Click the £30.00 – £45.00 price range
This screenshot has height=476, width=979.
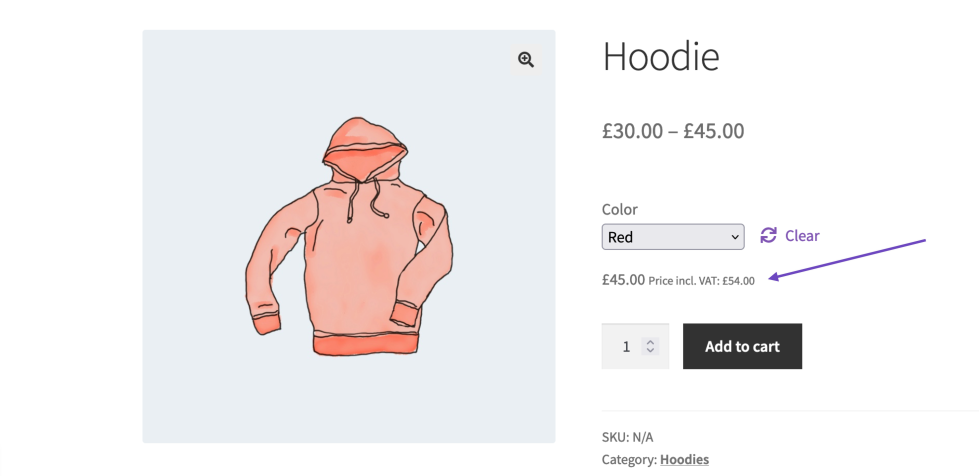(x=673, y=131)
